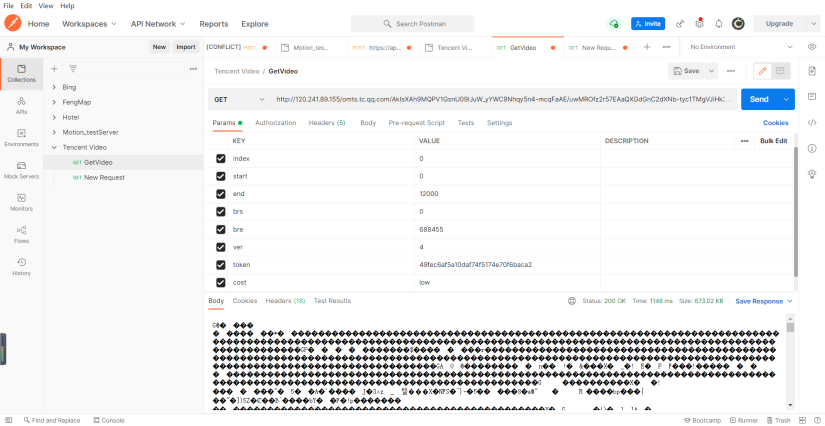The image size is (825, 426).
Task: Open tab options three-dot menu
Action: tap(666, 47)
